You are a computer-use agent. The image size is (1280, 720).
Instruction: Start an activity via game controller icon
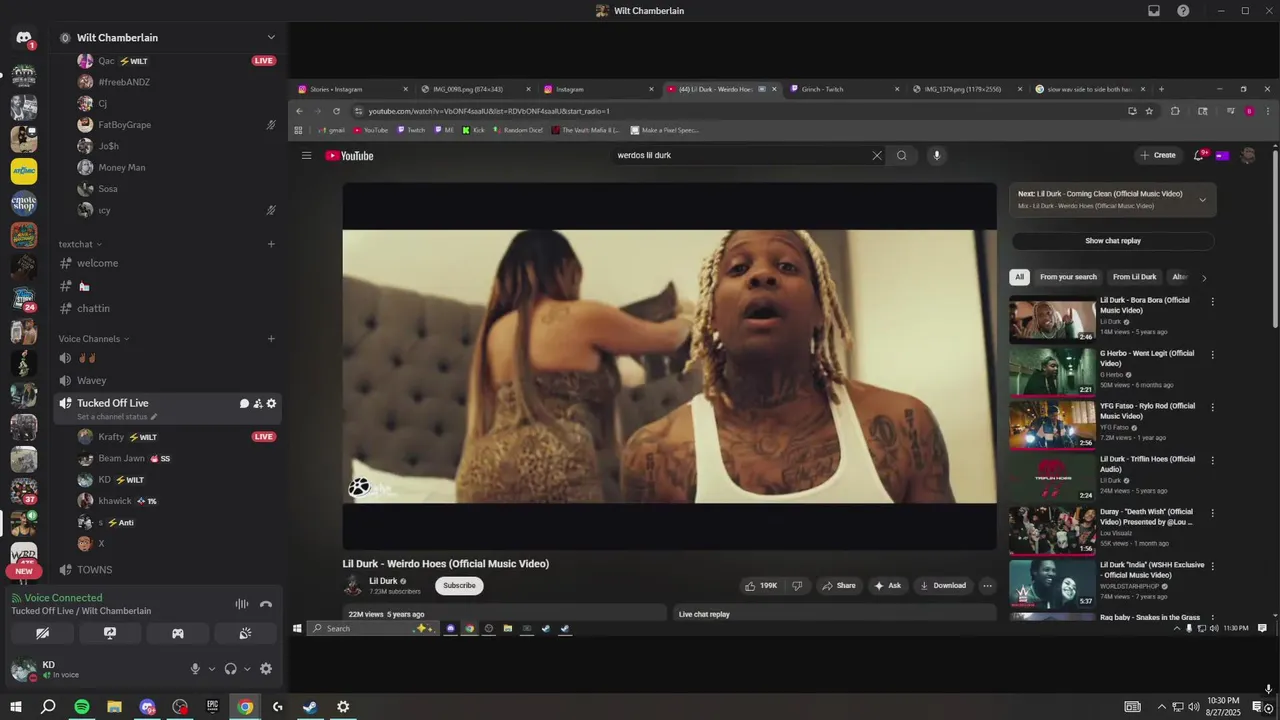(x=178, y=633)
